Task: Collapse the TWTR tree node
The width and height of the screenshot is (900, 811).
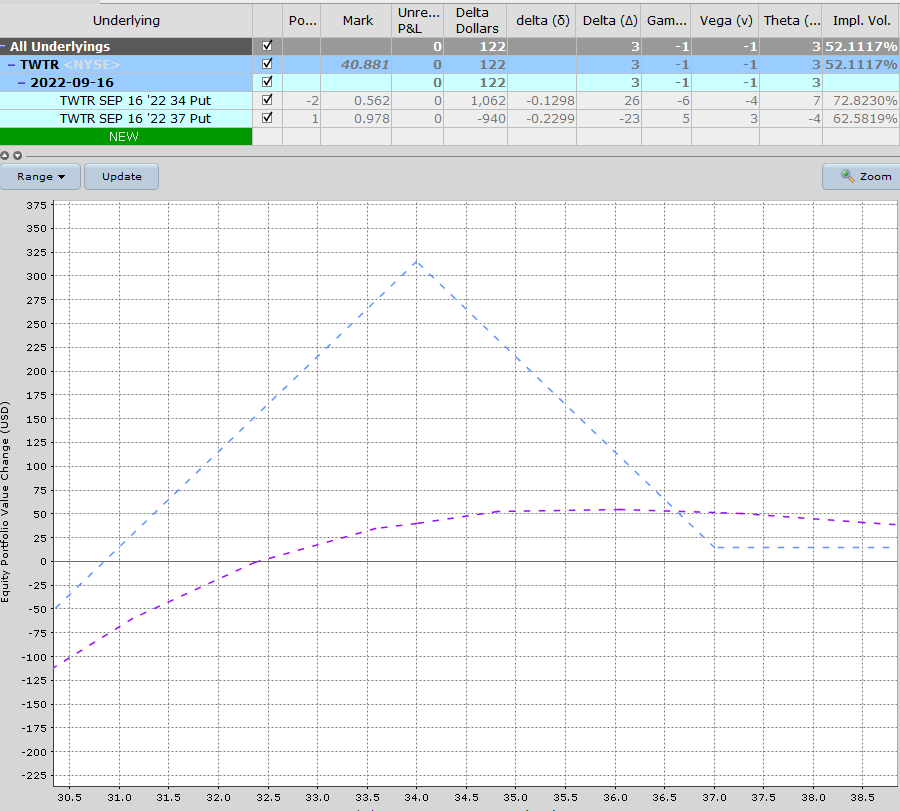Action: (9, 64)
